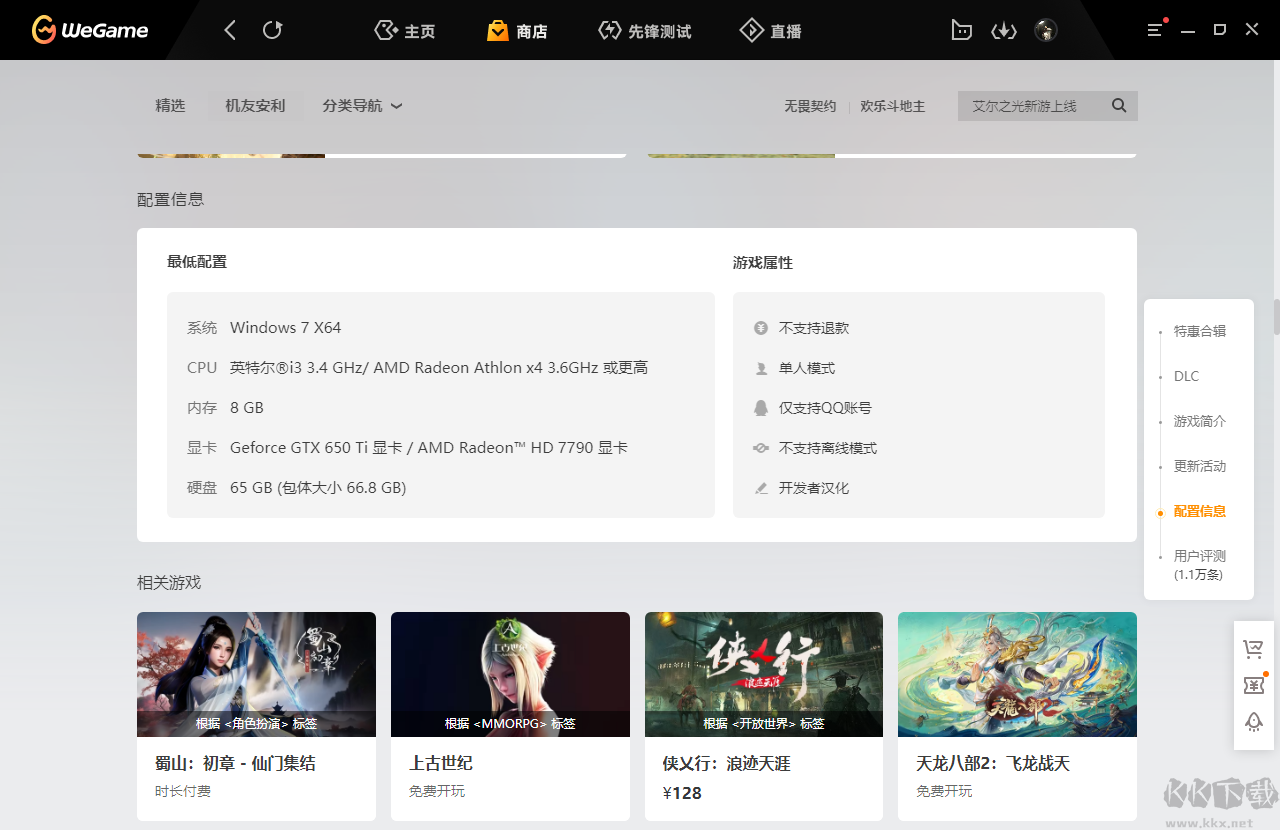Open the 天龙八部2 game thumbnail
The image size is (1280, 830).
pos(1017,674)
